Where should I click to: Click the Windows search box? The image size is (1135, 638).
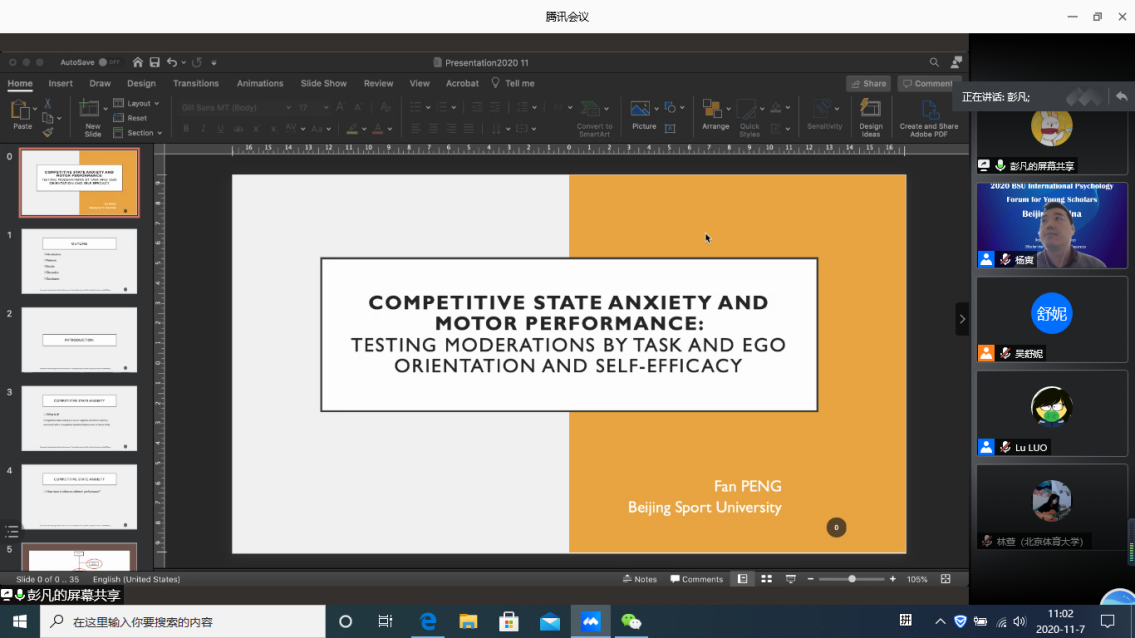point(183,621)
